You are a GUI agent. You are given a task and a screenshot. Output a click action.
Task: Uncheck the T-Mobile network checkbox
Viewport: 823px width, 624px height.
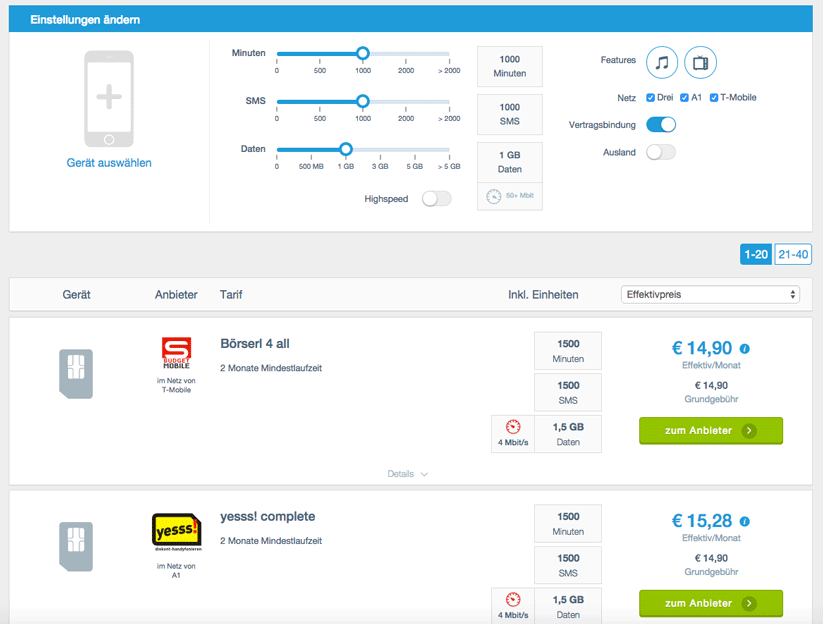pos(714,98)
